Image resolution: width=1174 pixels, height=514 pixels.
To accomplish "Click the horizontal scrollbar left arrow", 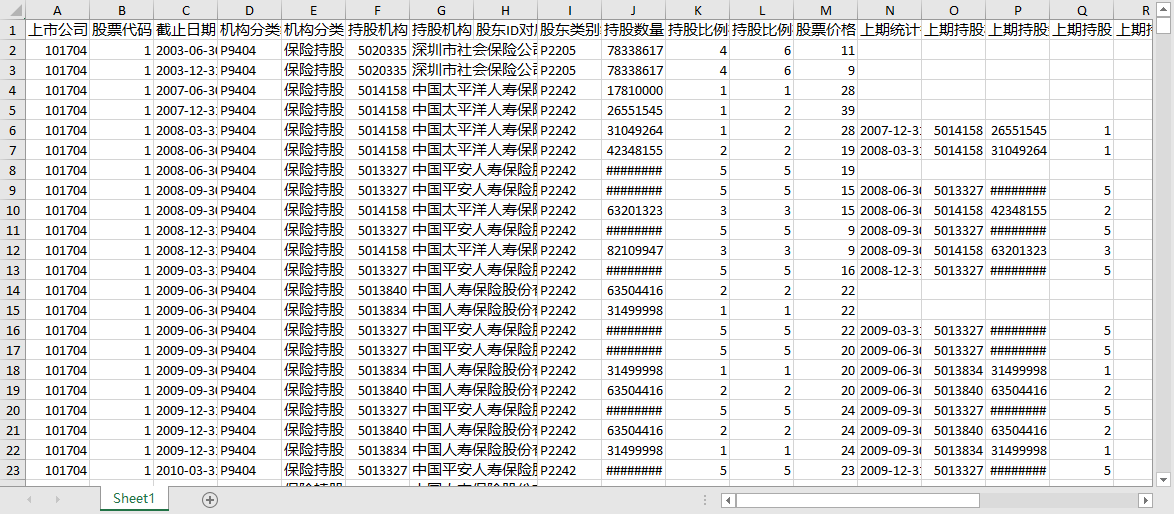I will (x=727, y=499).
